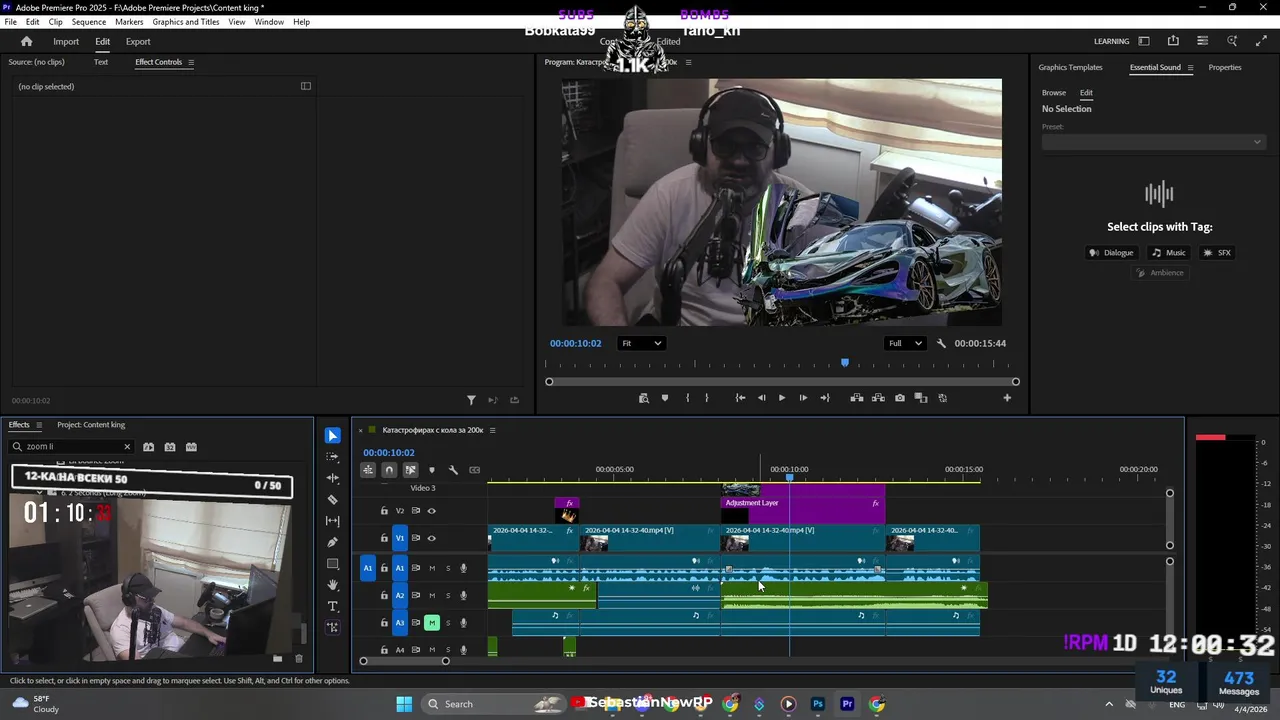
Task: Open the Essential Sound Preset dropdown
Action: coord(1154,142)
